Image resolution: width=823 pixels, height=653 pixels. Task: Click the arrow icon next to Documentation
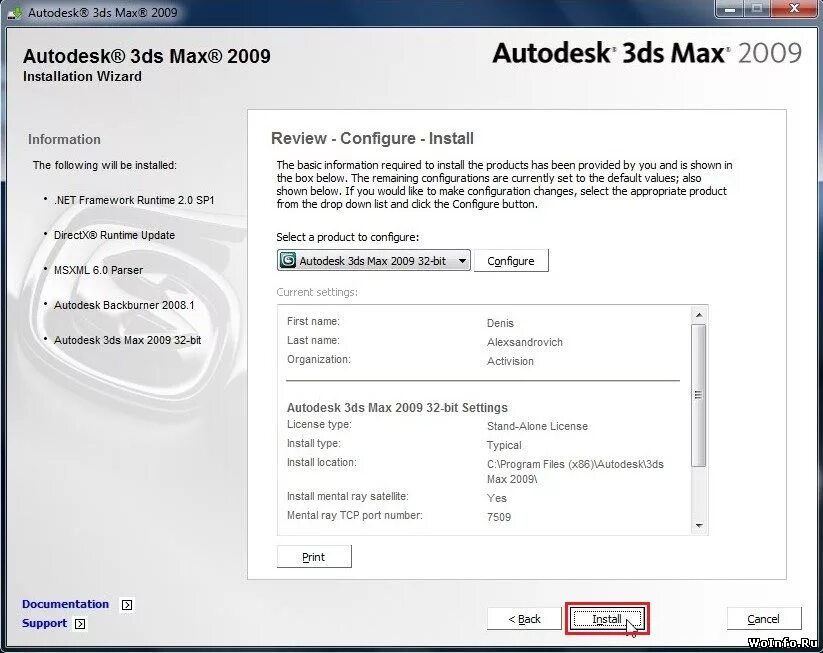[x=126, y=604]
